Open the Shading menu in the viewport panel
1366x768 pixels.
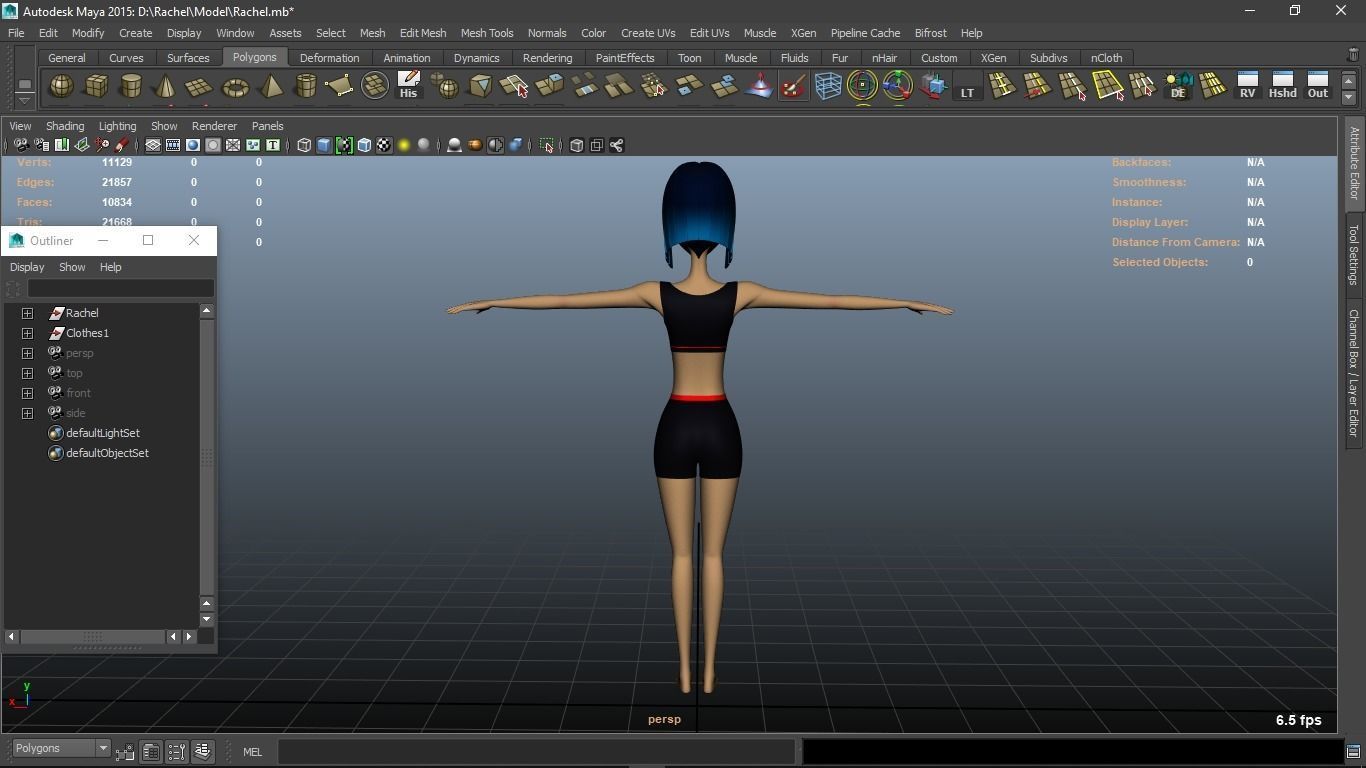pyautogui.click(x=65, y=126)
